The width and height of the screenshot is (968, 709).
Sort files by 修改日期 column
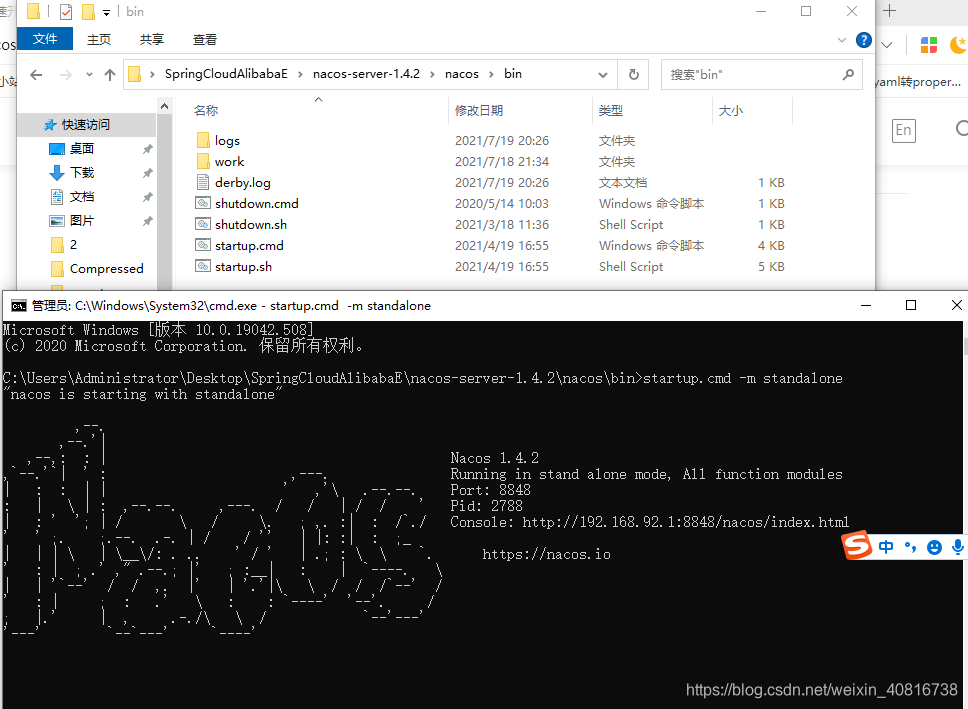479,111
